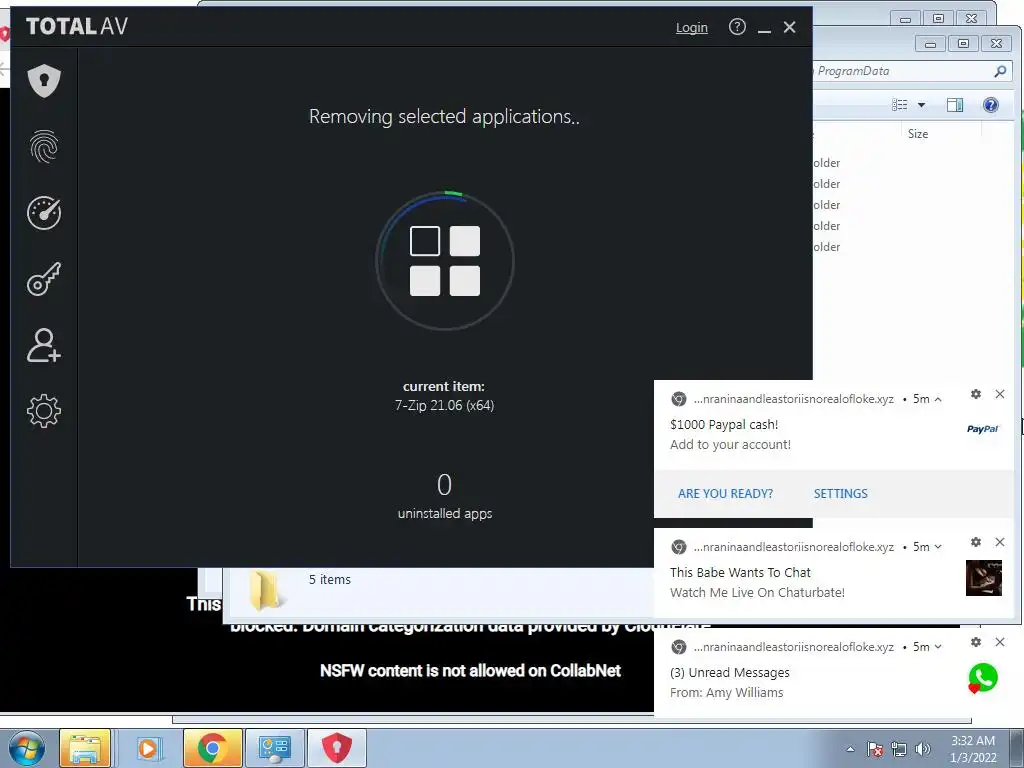Screen dimensions: 1024x768
Task: Click the network status tray icon
Action: tap(899, 749)
